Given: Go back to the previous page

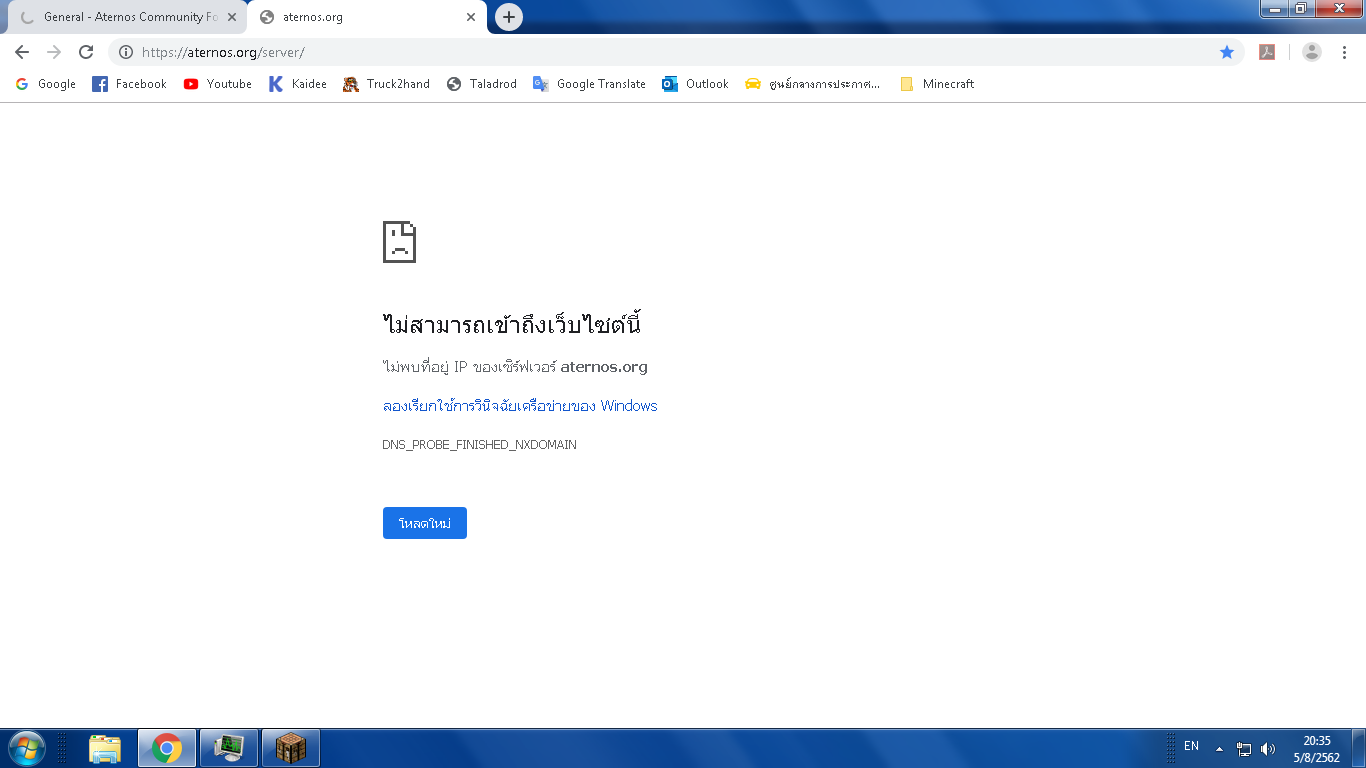Looking at the screenshot, I should point(22,52).
